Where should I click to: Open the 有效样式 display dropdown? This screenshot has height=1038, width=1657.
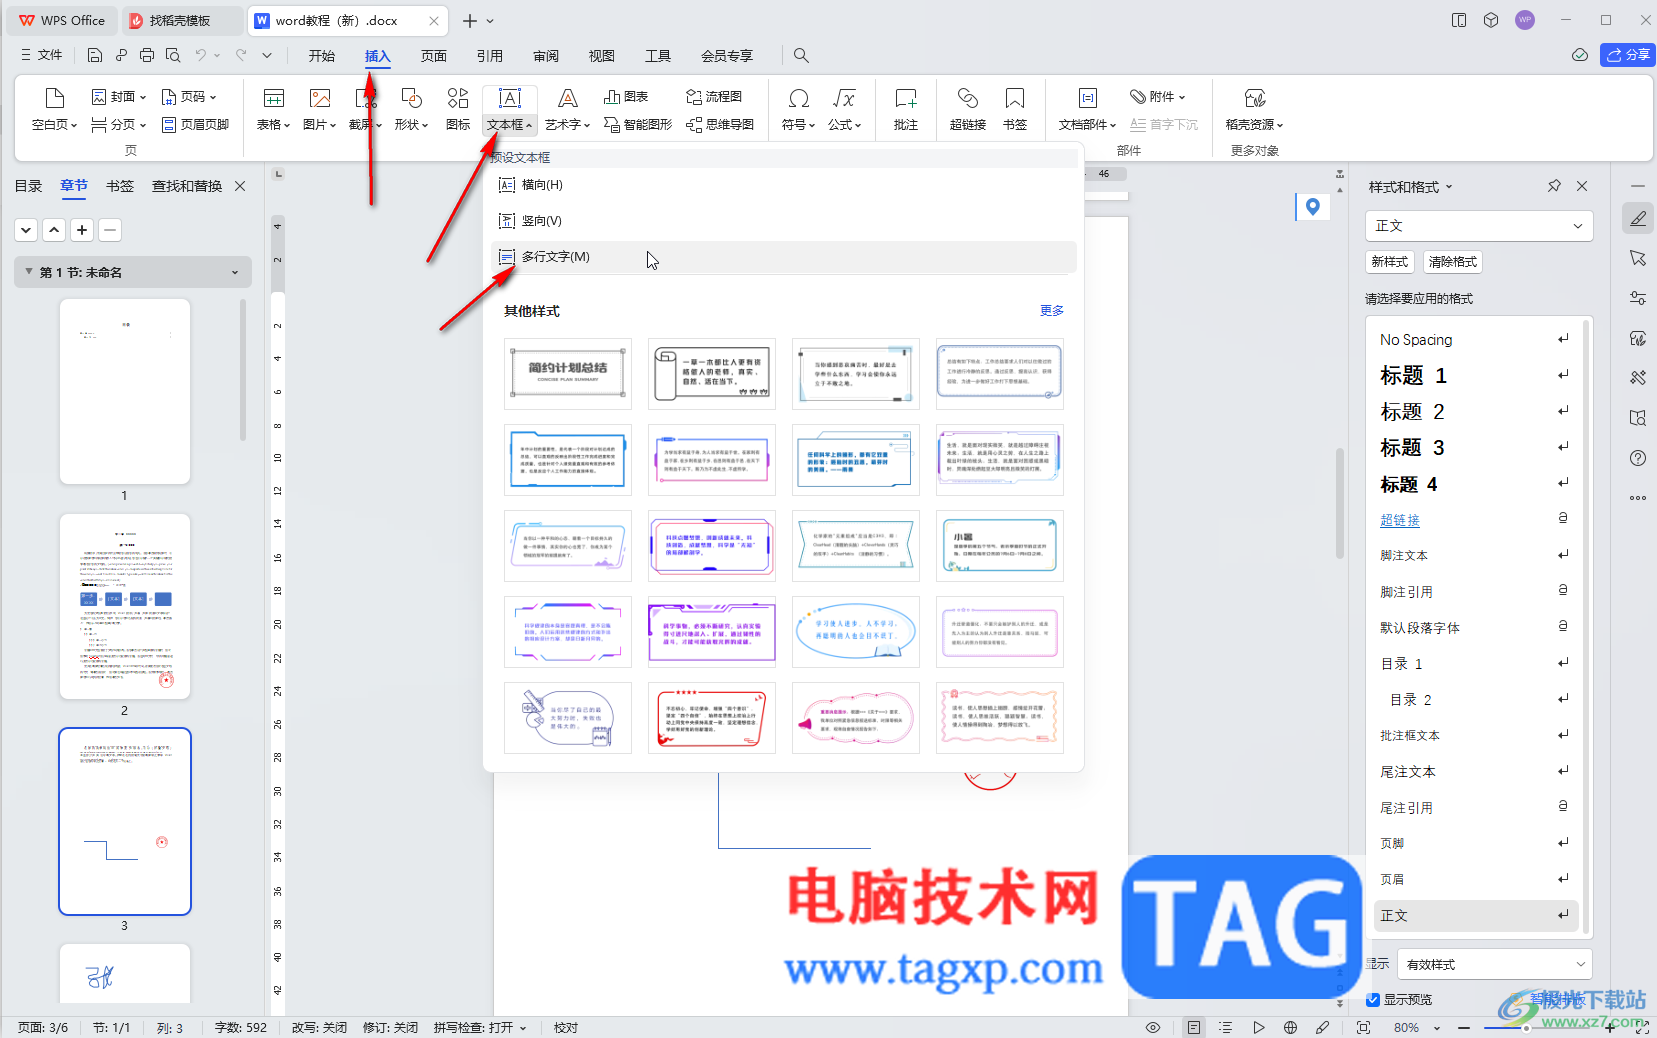(x=1494, y=964)
